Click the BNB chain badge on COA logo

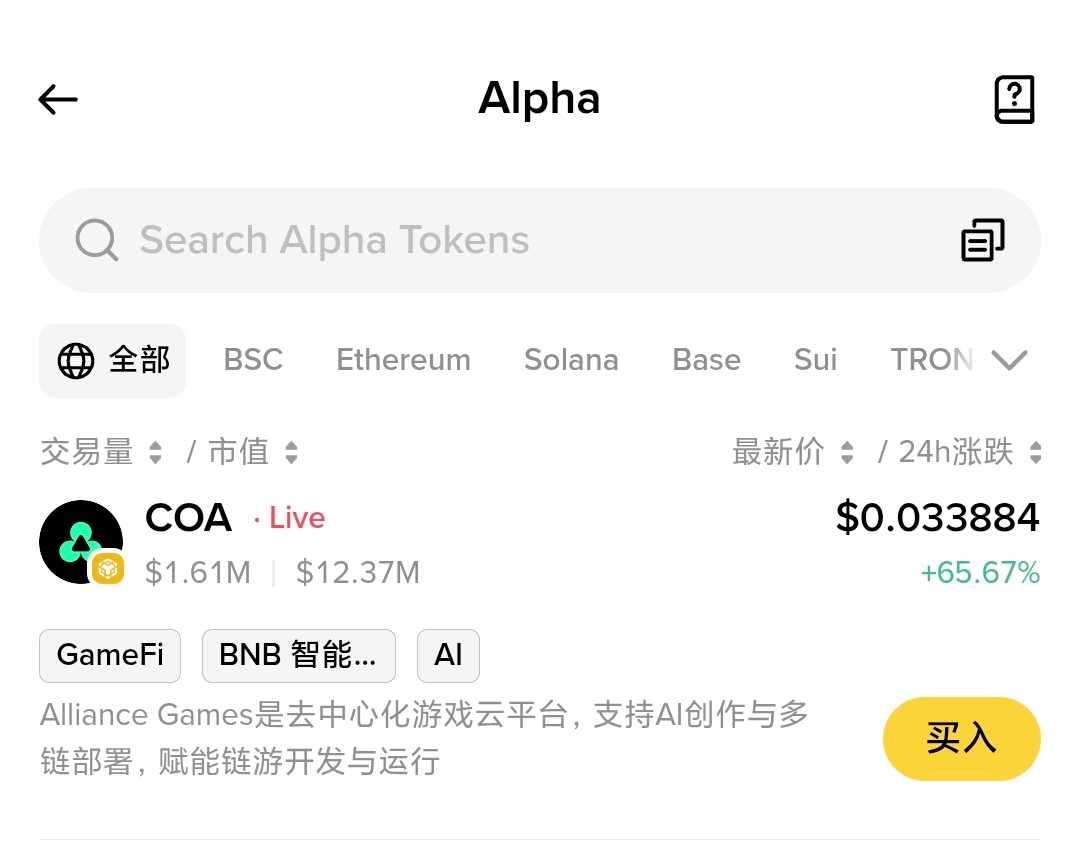click(108, 568)
